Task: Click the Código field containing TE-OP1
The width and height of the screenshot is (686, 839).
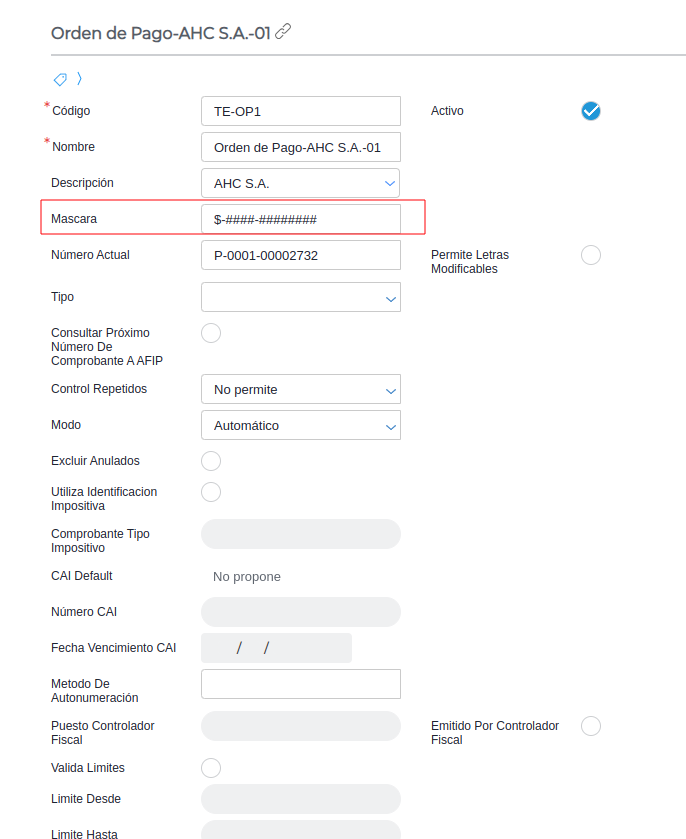Action: click(x=301, y=111)
